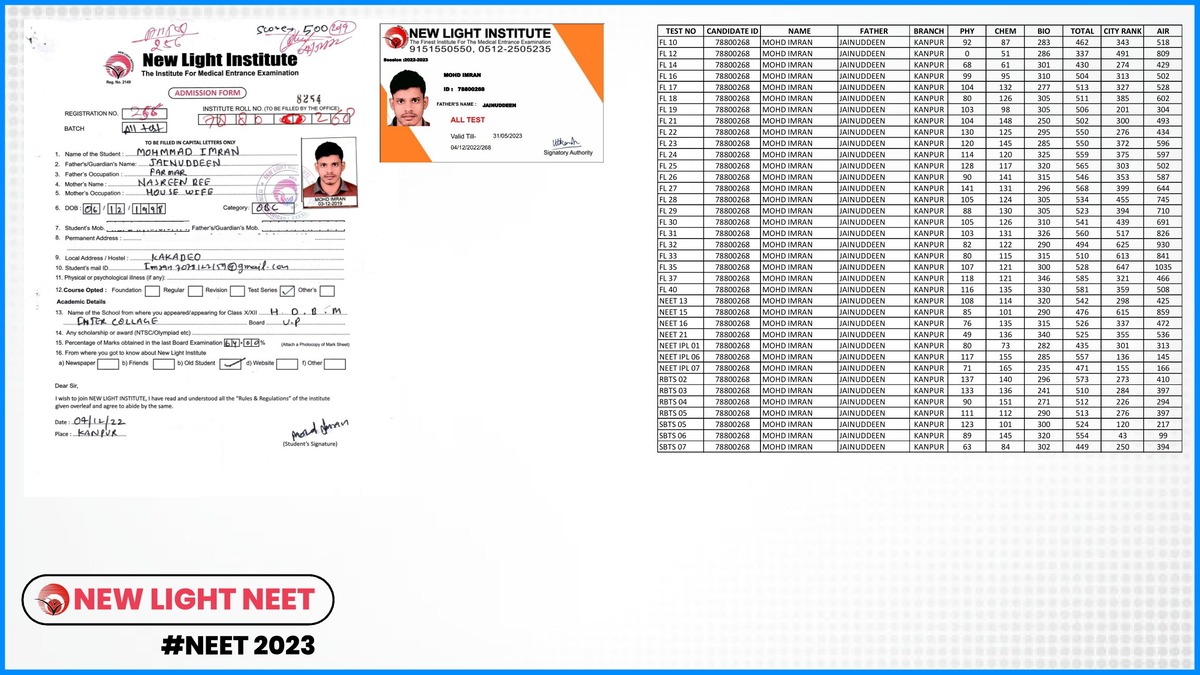The height and width of the screenshot is (675, 1200).
Task: Click the TEST NO column header
Action: 680,31
